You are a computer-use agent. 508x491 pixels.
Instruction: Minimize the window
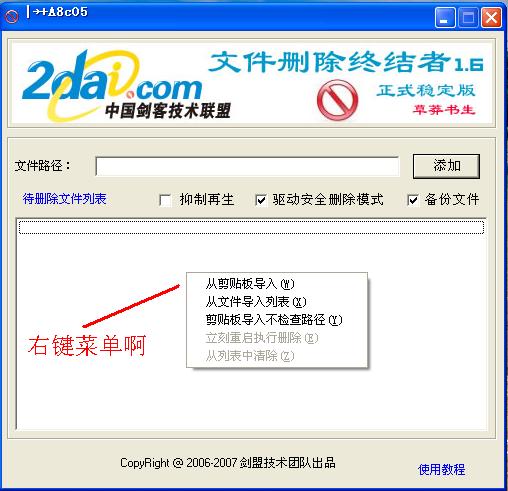pyautogui.click(x=445, y=17)
